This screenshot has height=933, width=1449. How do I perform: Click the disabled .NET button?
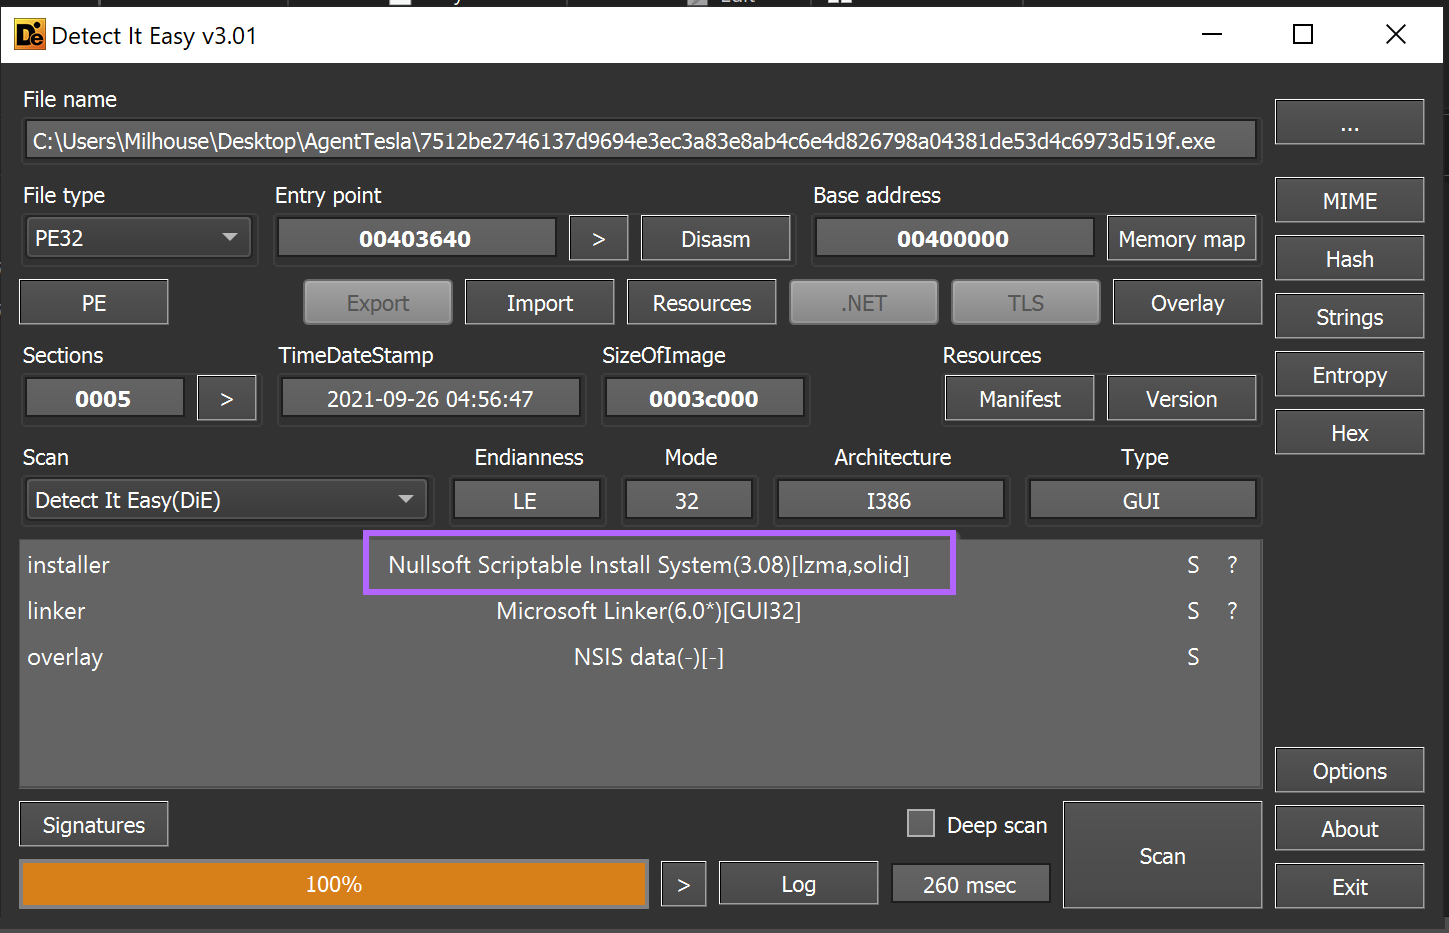(x=863, y=302)
